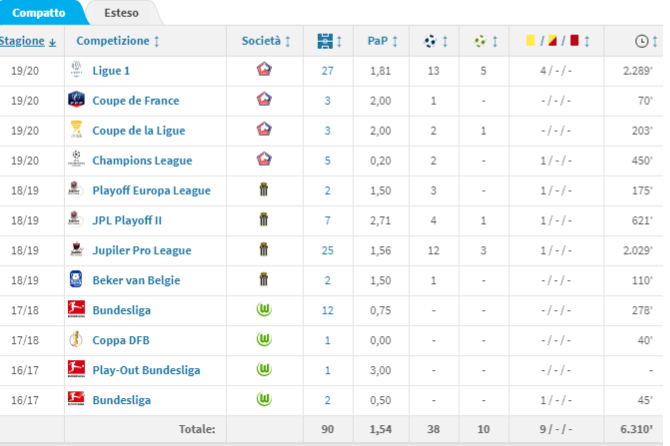Click the minutes played clock icon
The height and width of the screenshot is (446, 670).
click(641, 41)
